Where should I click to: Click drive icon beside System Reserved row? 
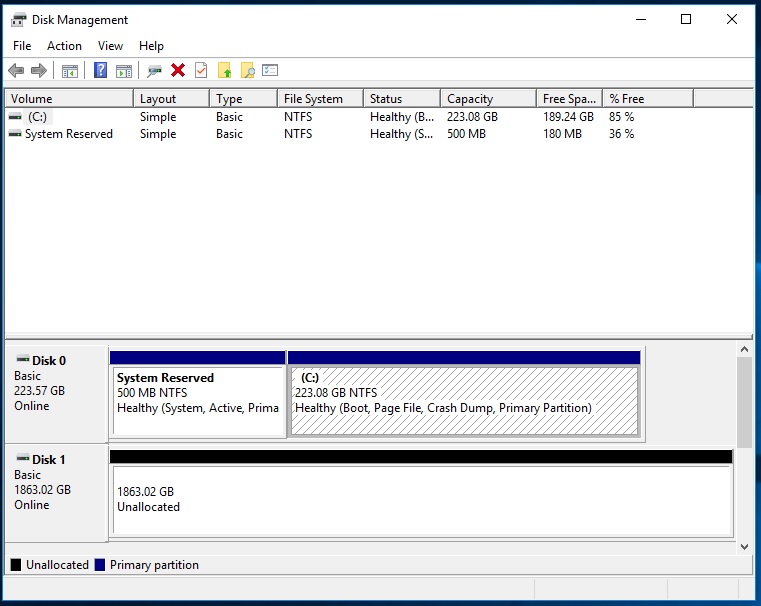(x=15, y=133)
